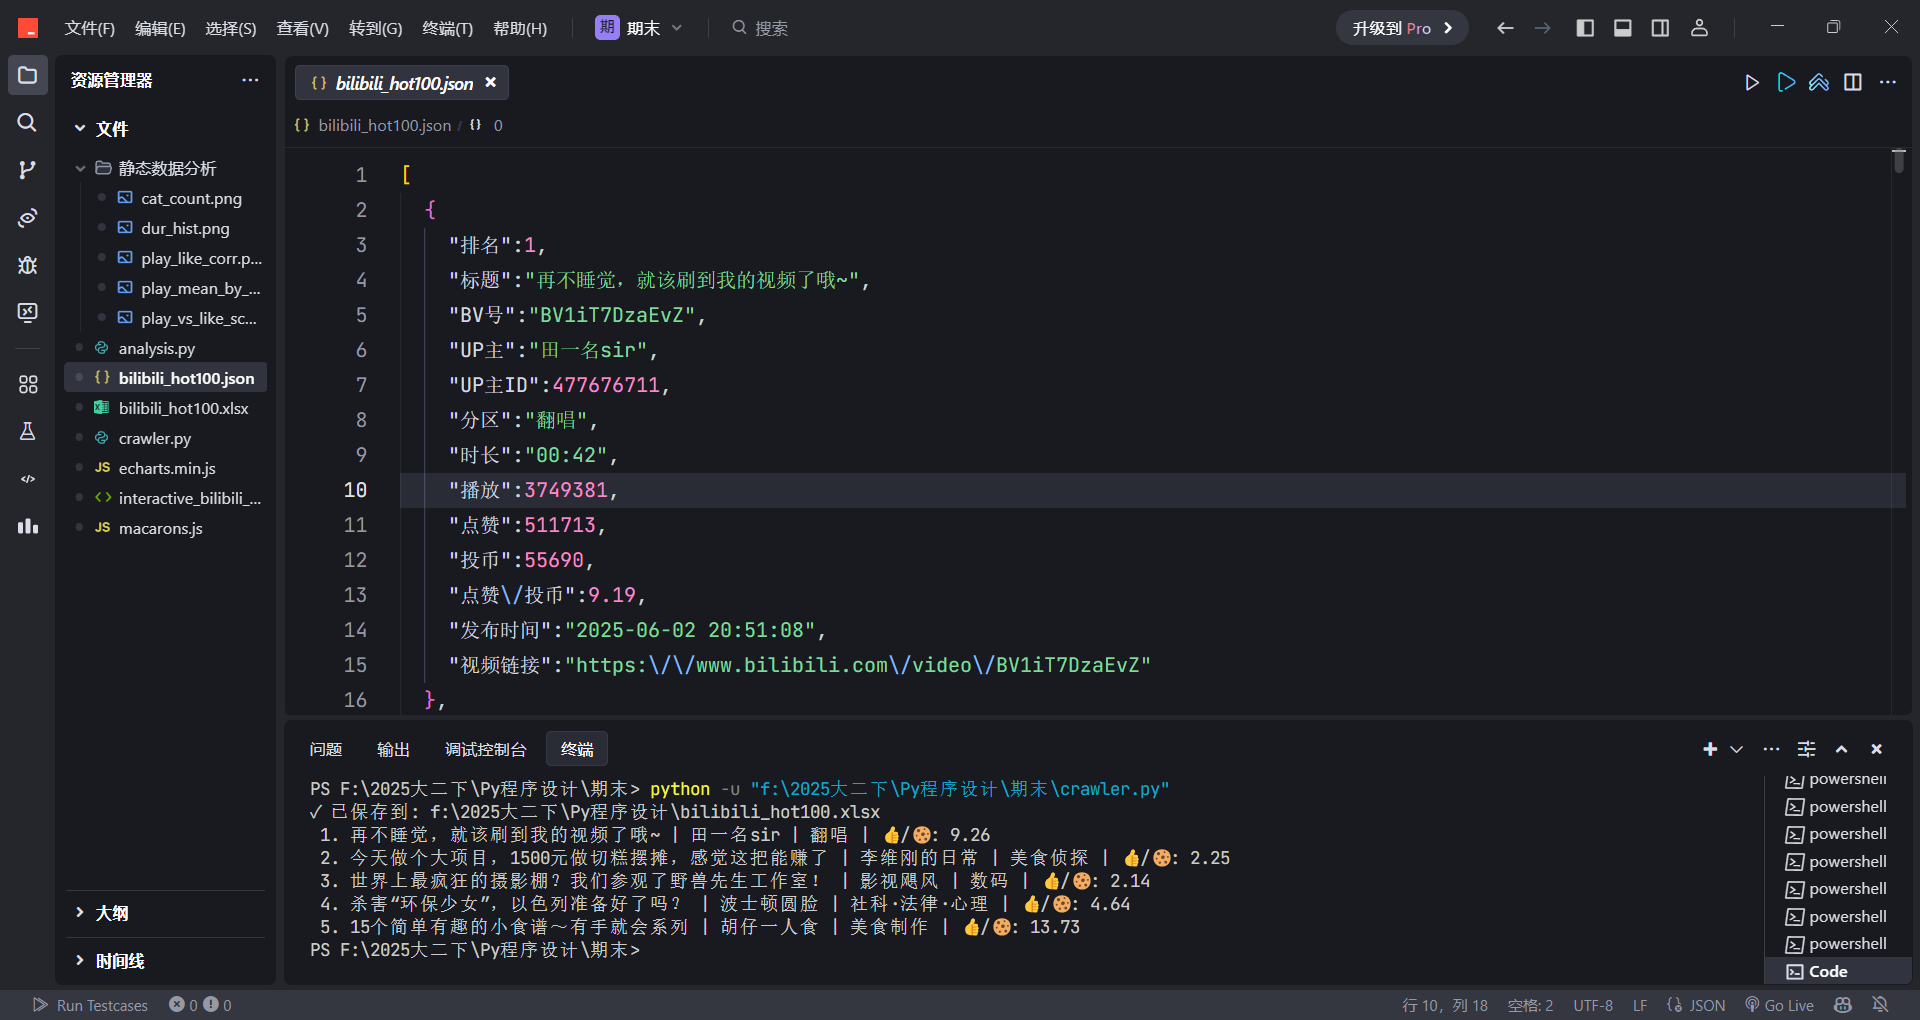Select the Code terminal in list
This screenshot has width=1920, height=1020.
[x=1838, y=971]
